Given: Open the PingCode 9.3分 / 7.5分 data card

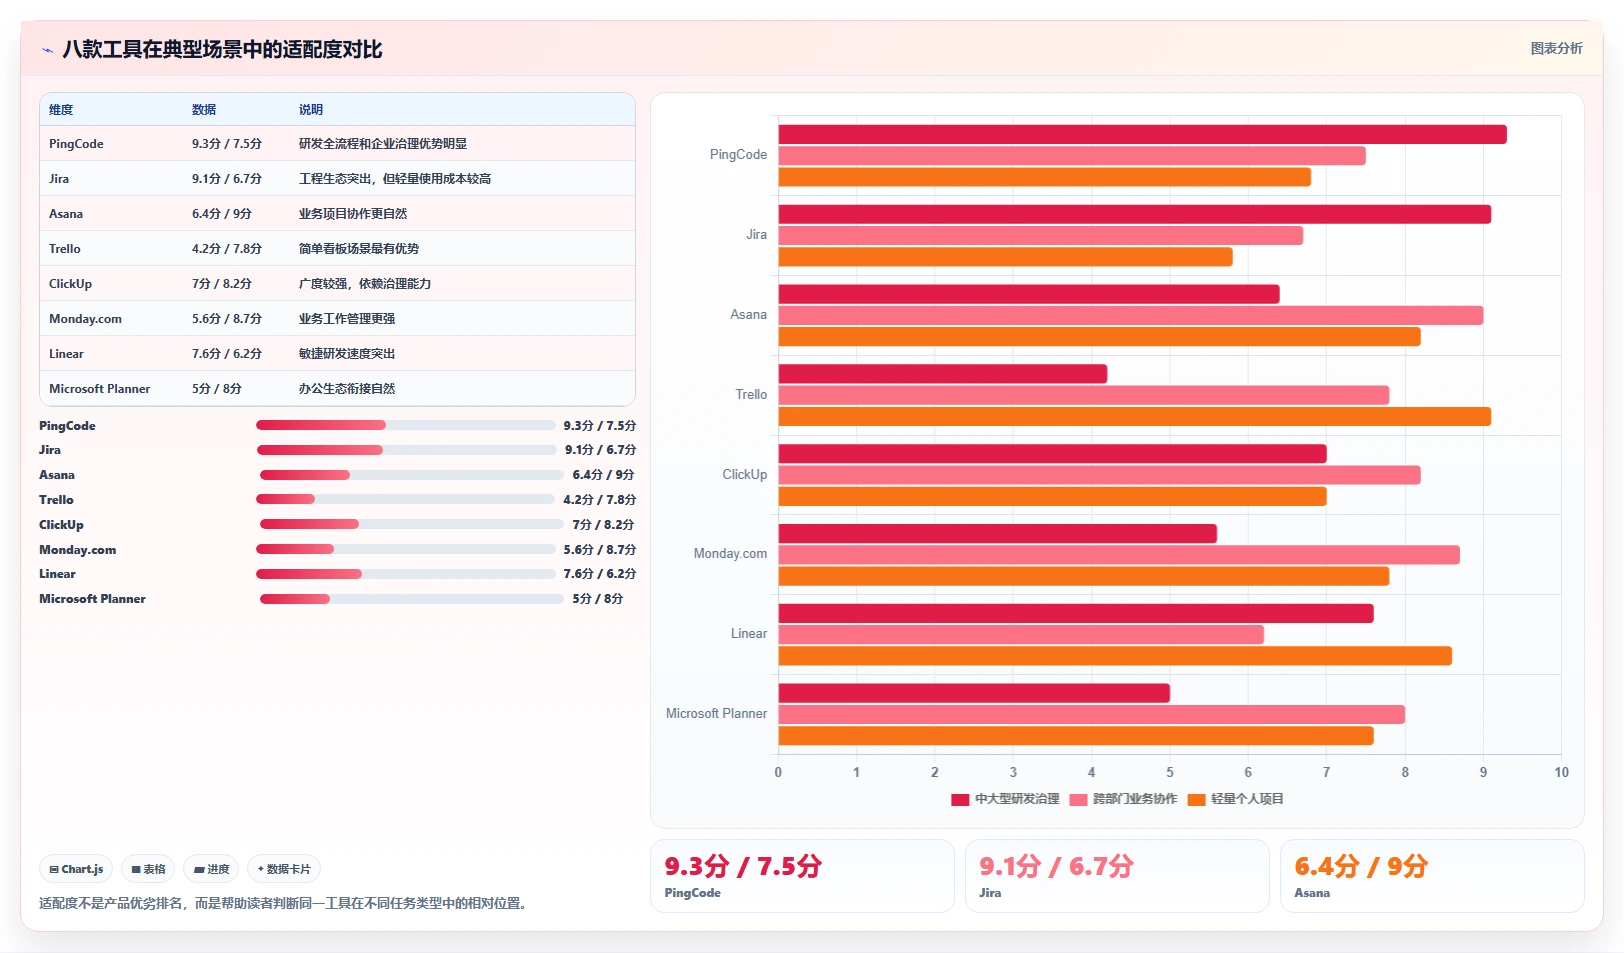Looking at the screenshot, I should click(x=802, y=876).
